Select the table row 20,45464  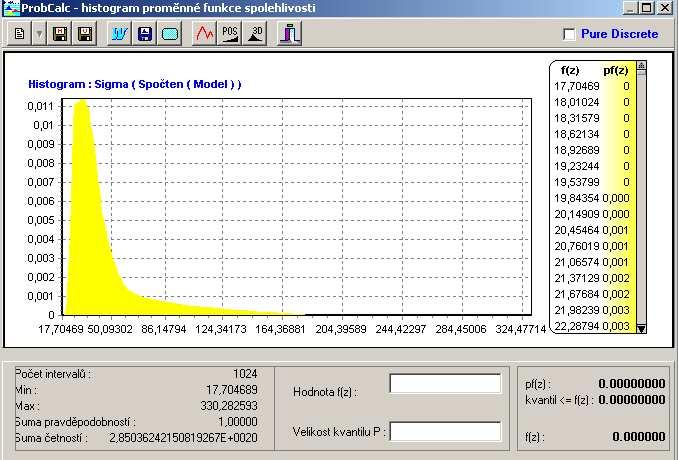[x=592, y=230]
